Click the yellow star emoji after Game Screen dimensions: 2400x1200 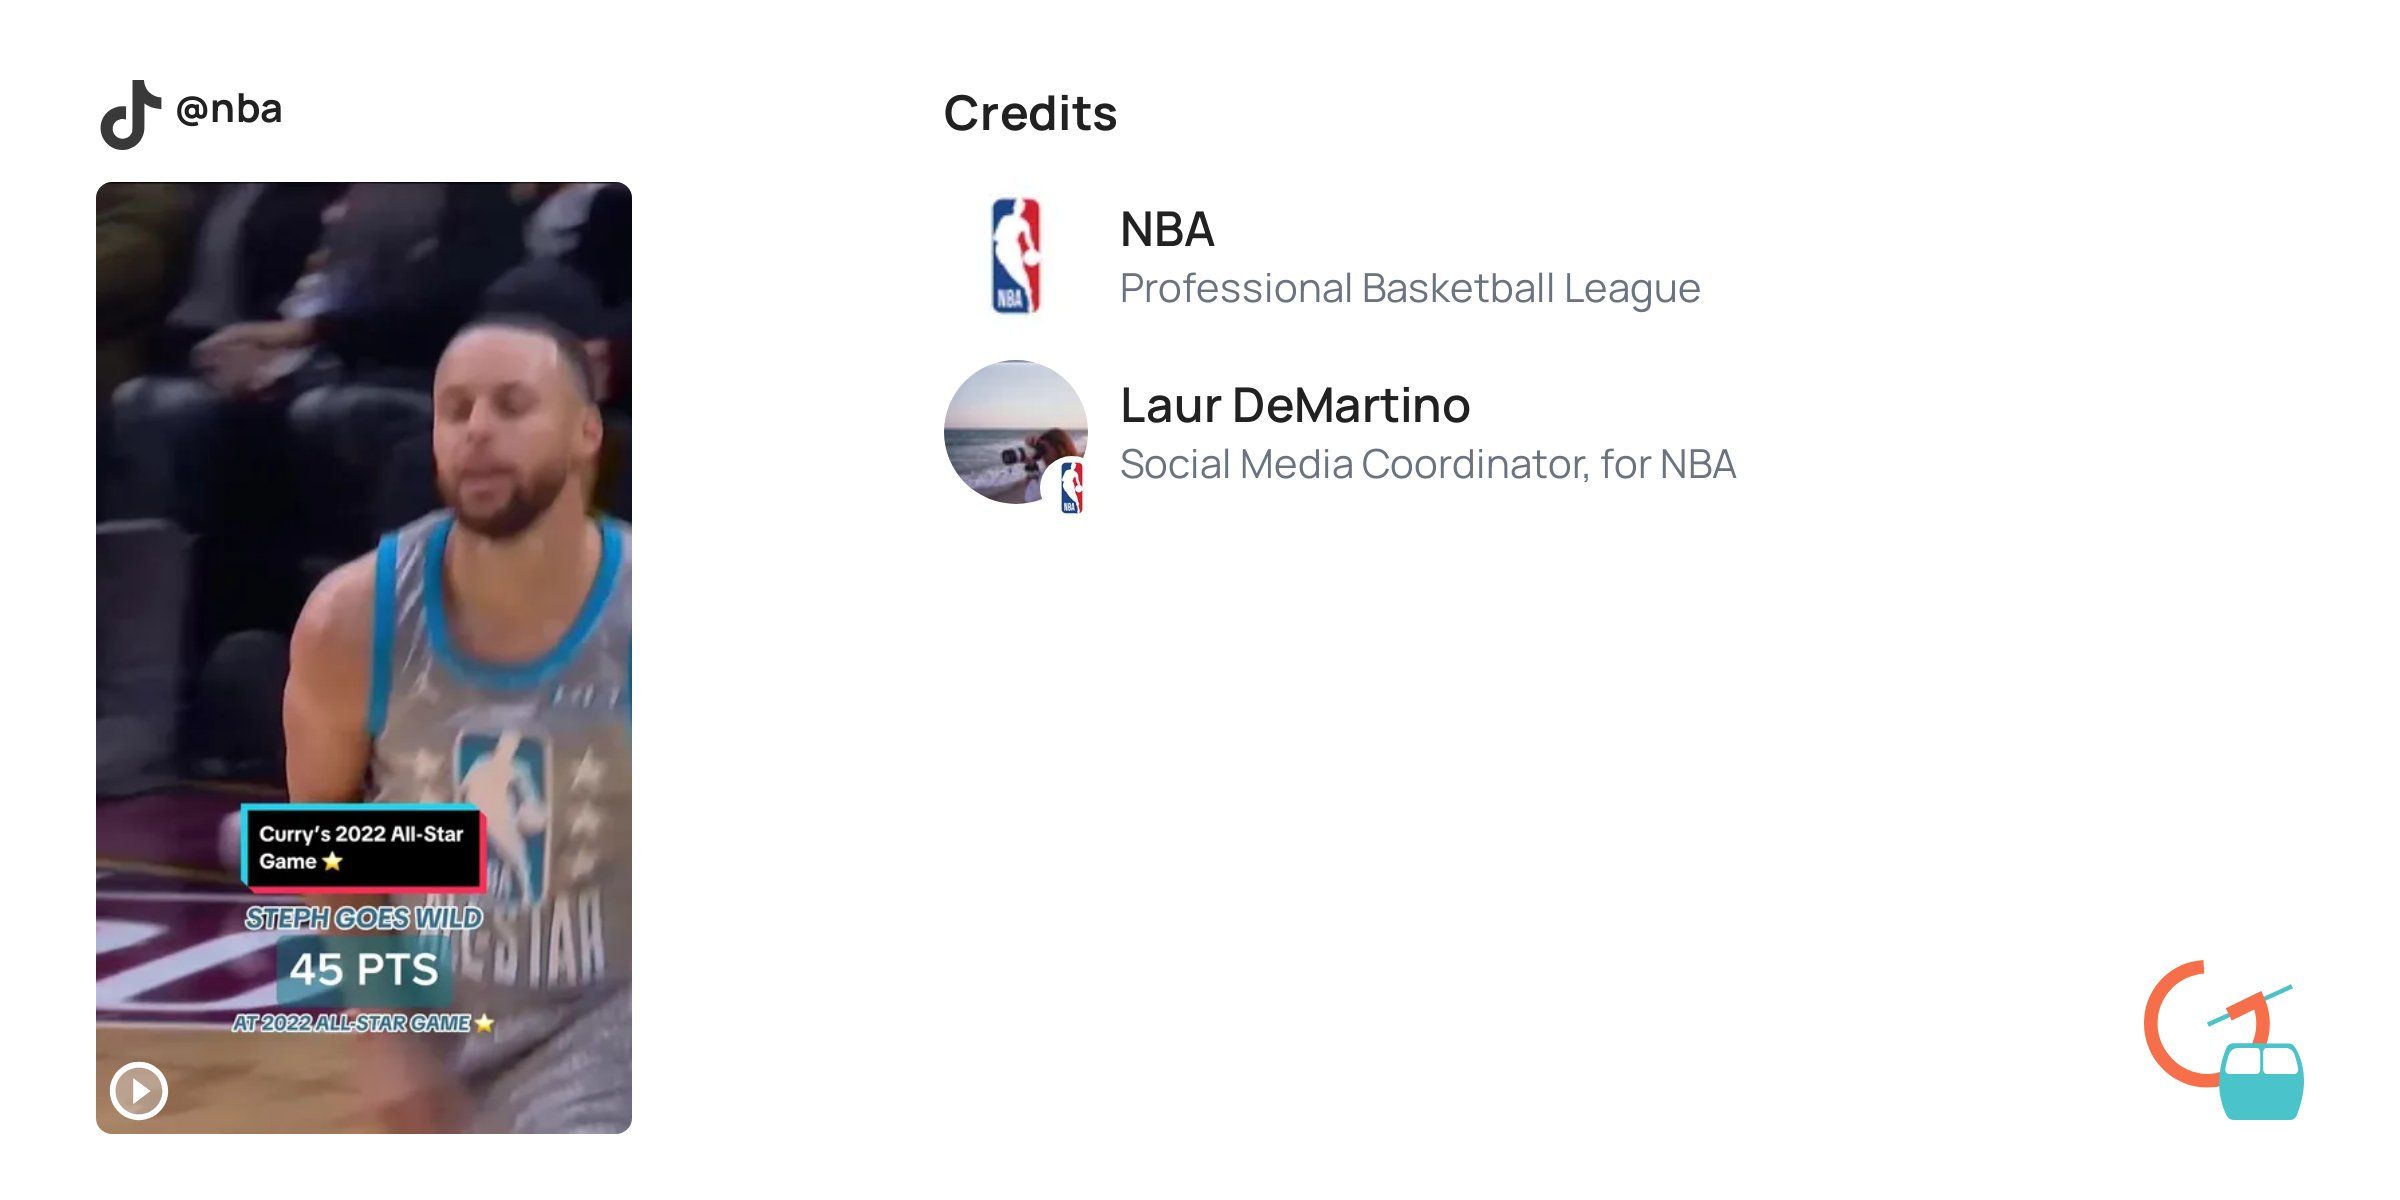[x=332, y=861]
